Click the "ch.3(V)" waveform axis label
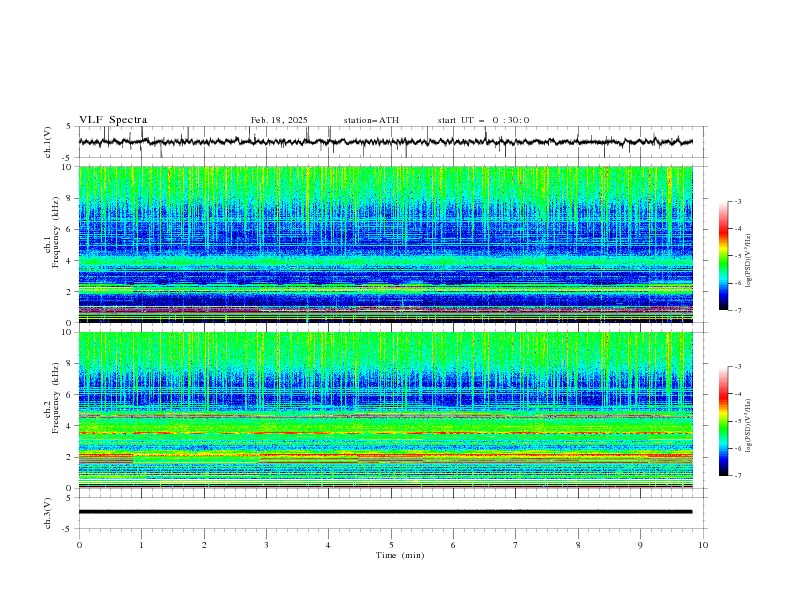Screen dimensions: 792x612 [x=48, y=513]
